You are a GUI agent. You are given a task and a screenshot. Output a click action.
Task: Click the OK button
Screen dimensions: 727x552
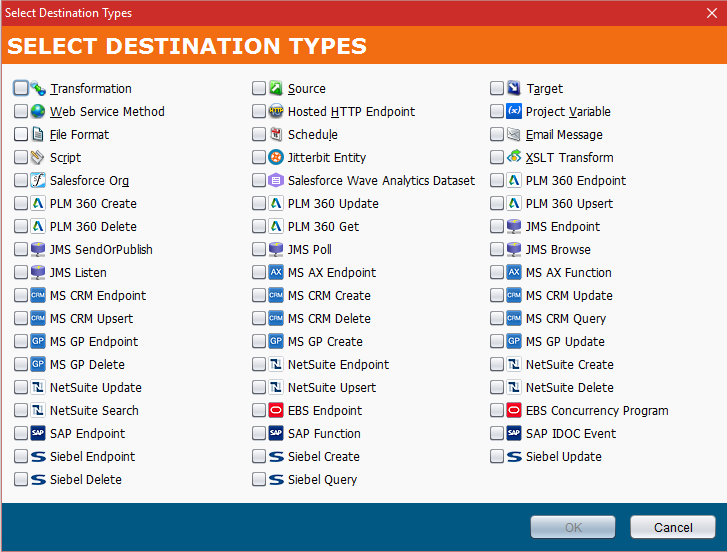coord(572,527)
